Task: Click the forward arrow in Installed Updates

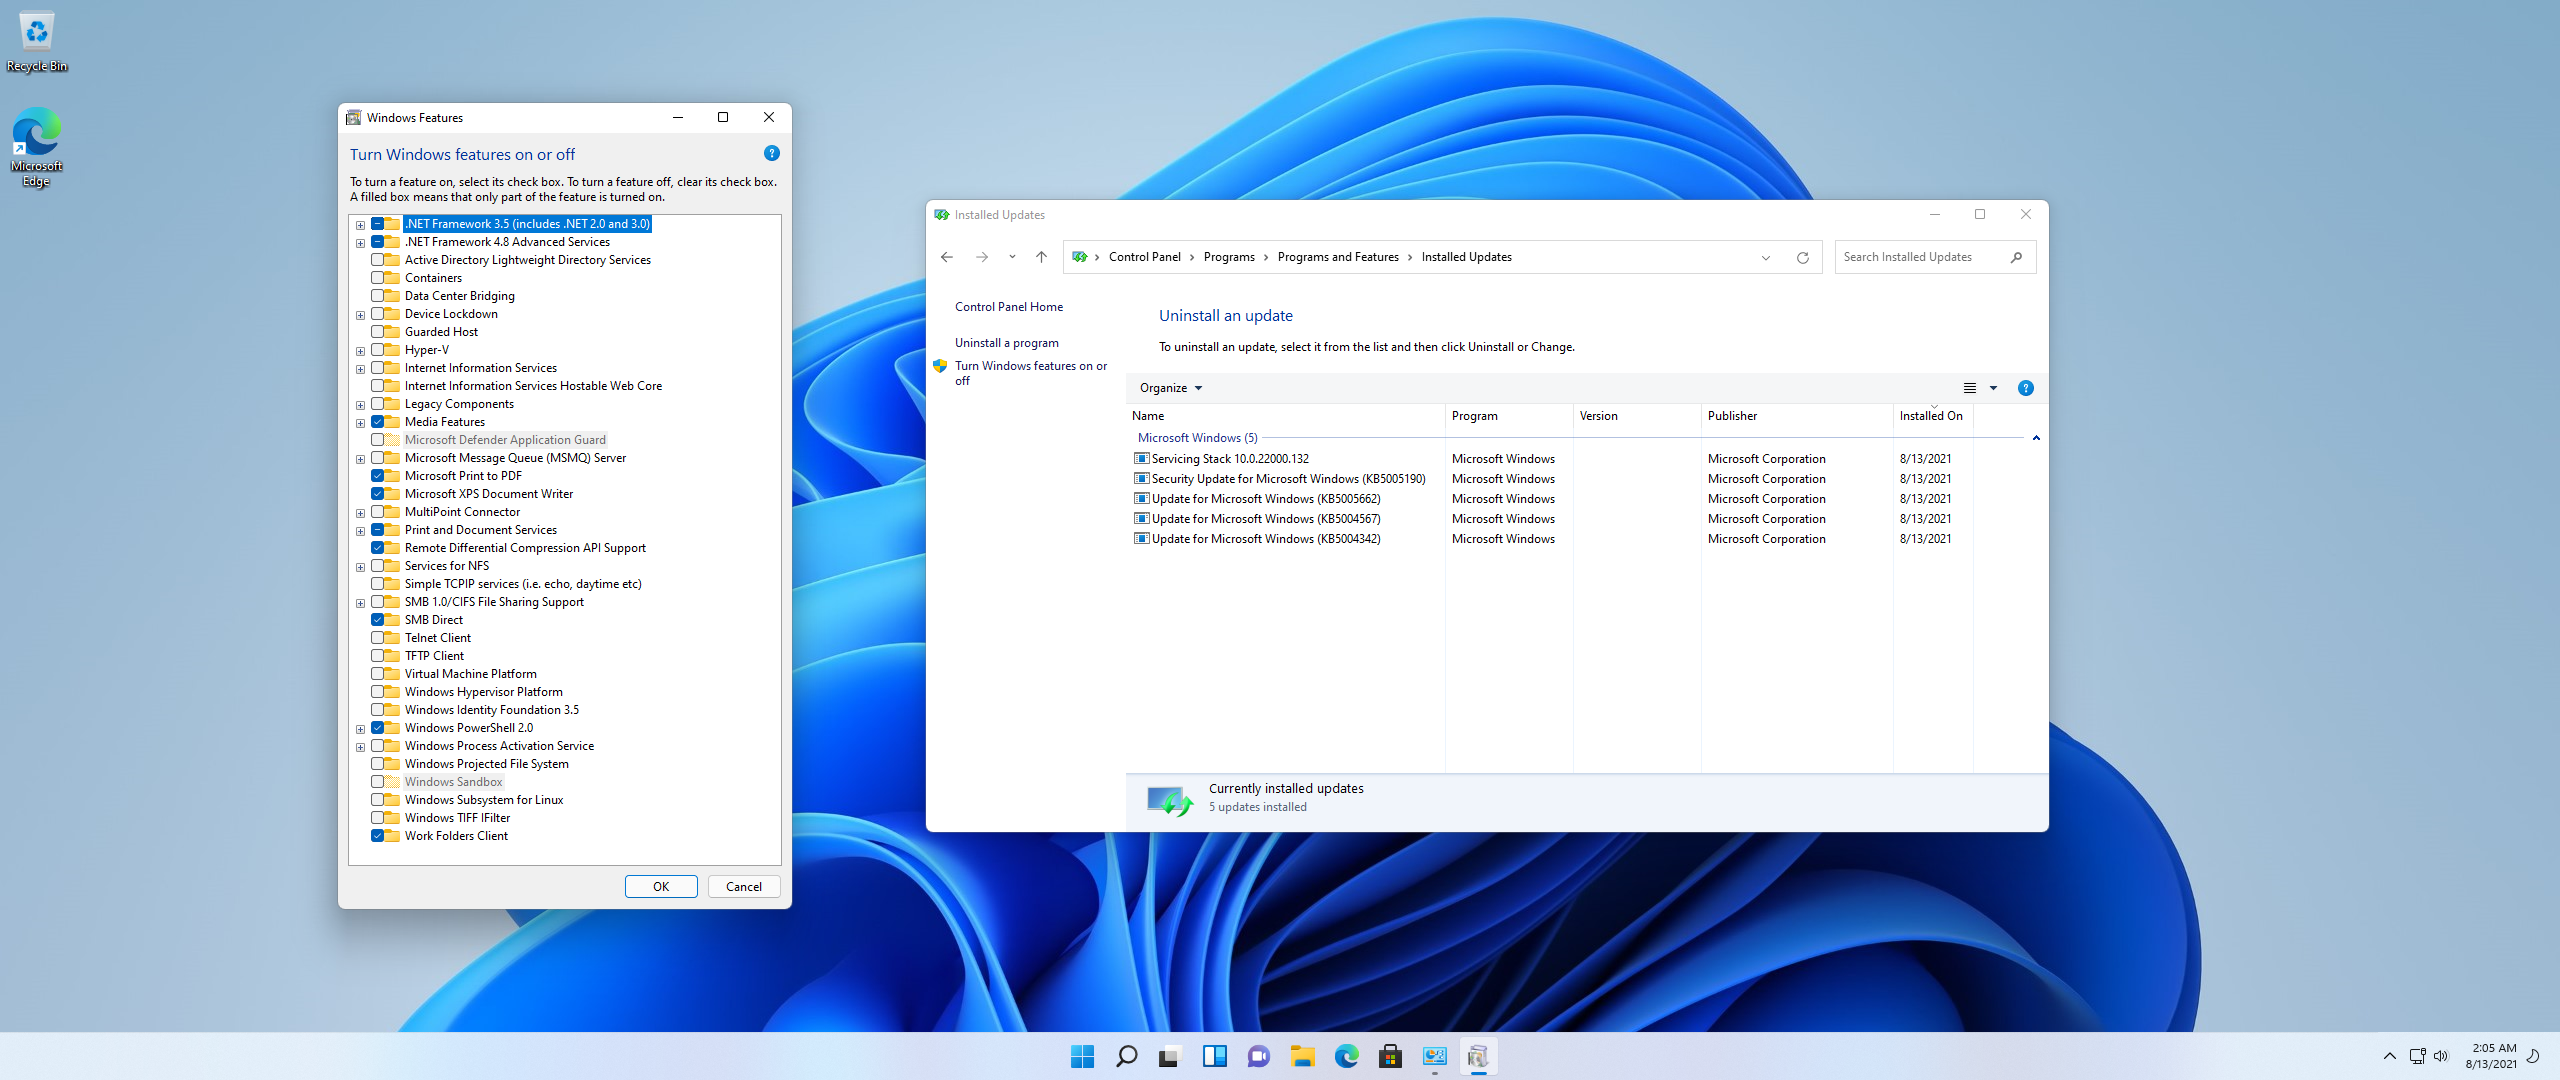Action: pos(982,257)
